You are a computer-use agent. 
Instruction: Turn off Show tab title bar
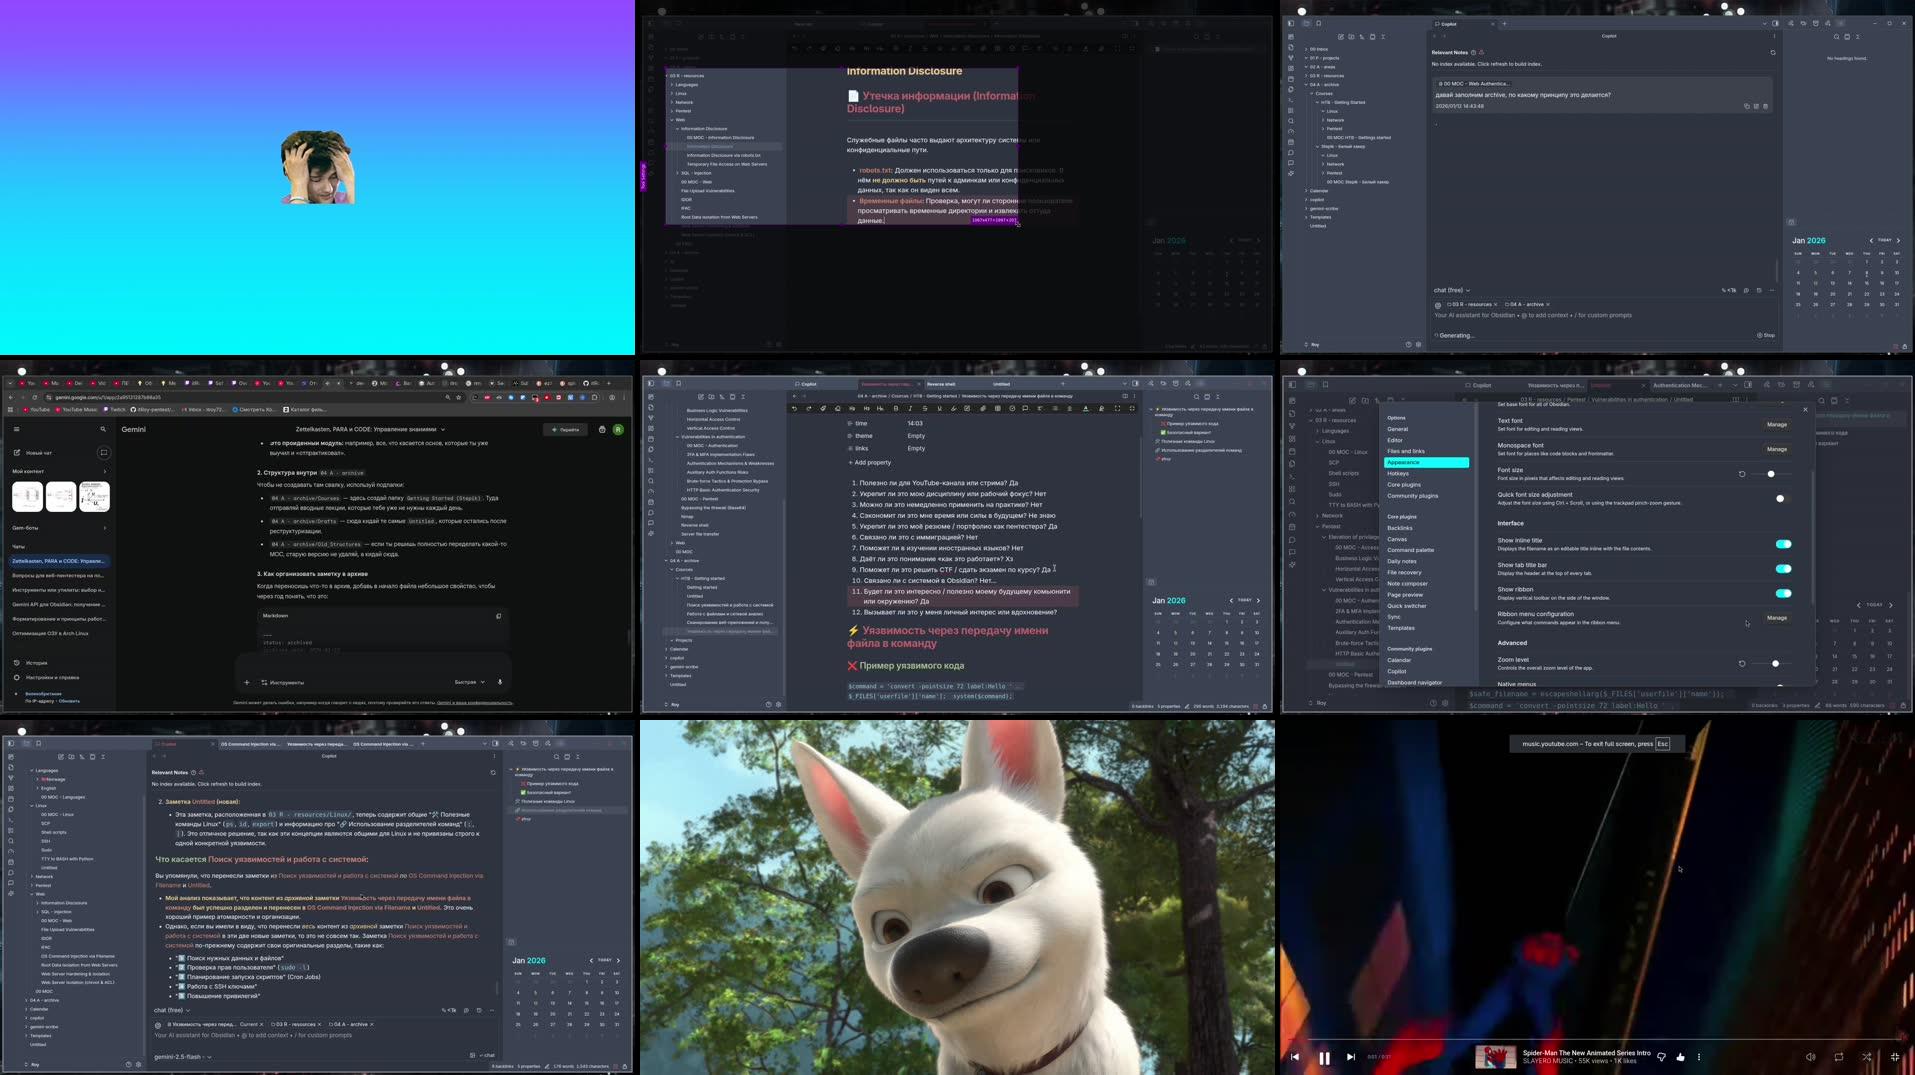pyautogui.click(x=1784, y=568)
